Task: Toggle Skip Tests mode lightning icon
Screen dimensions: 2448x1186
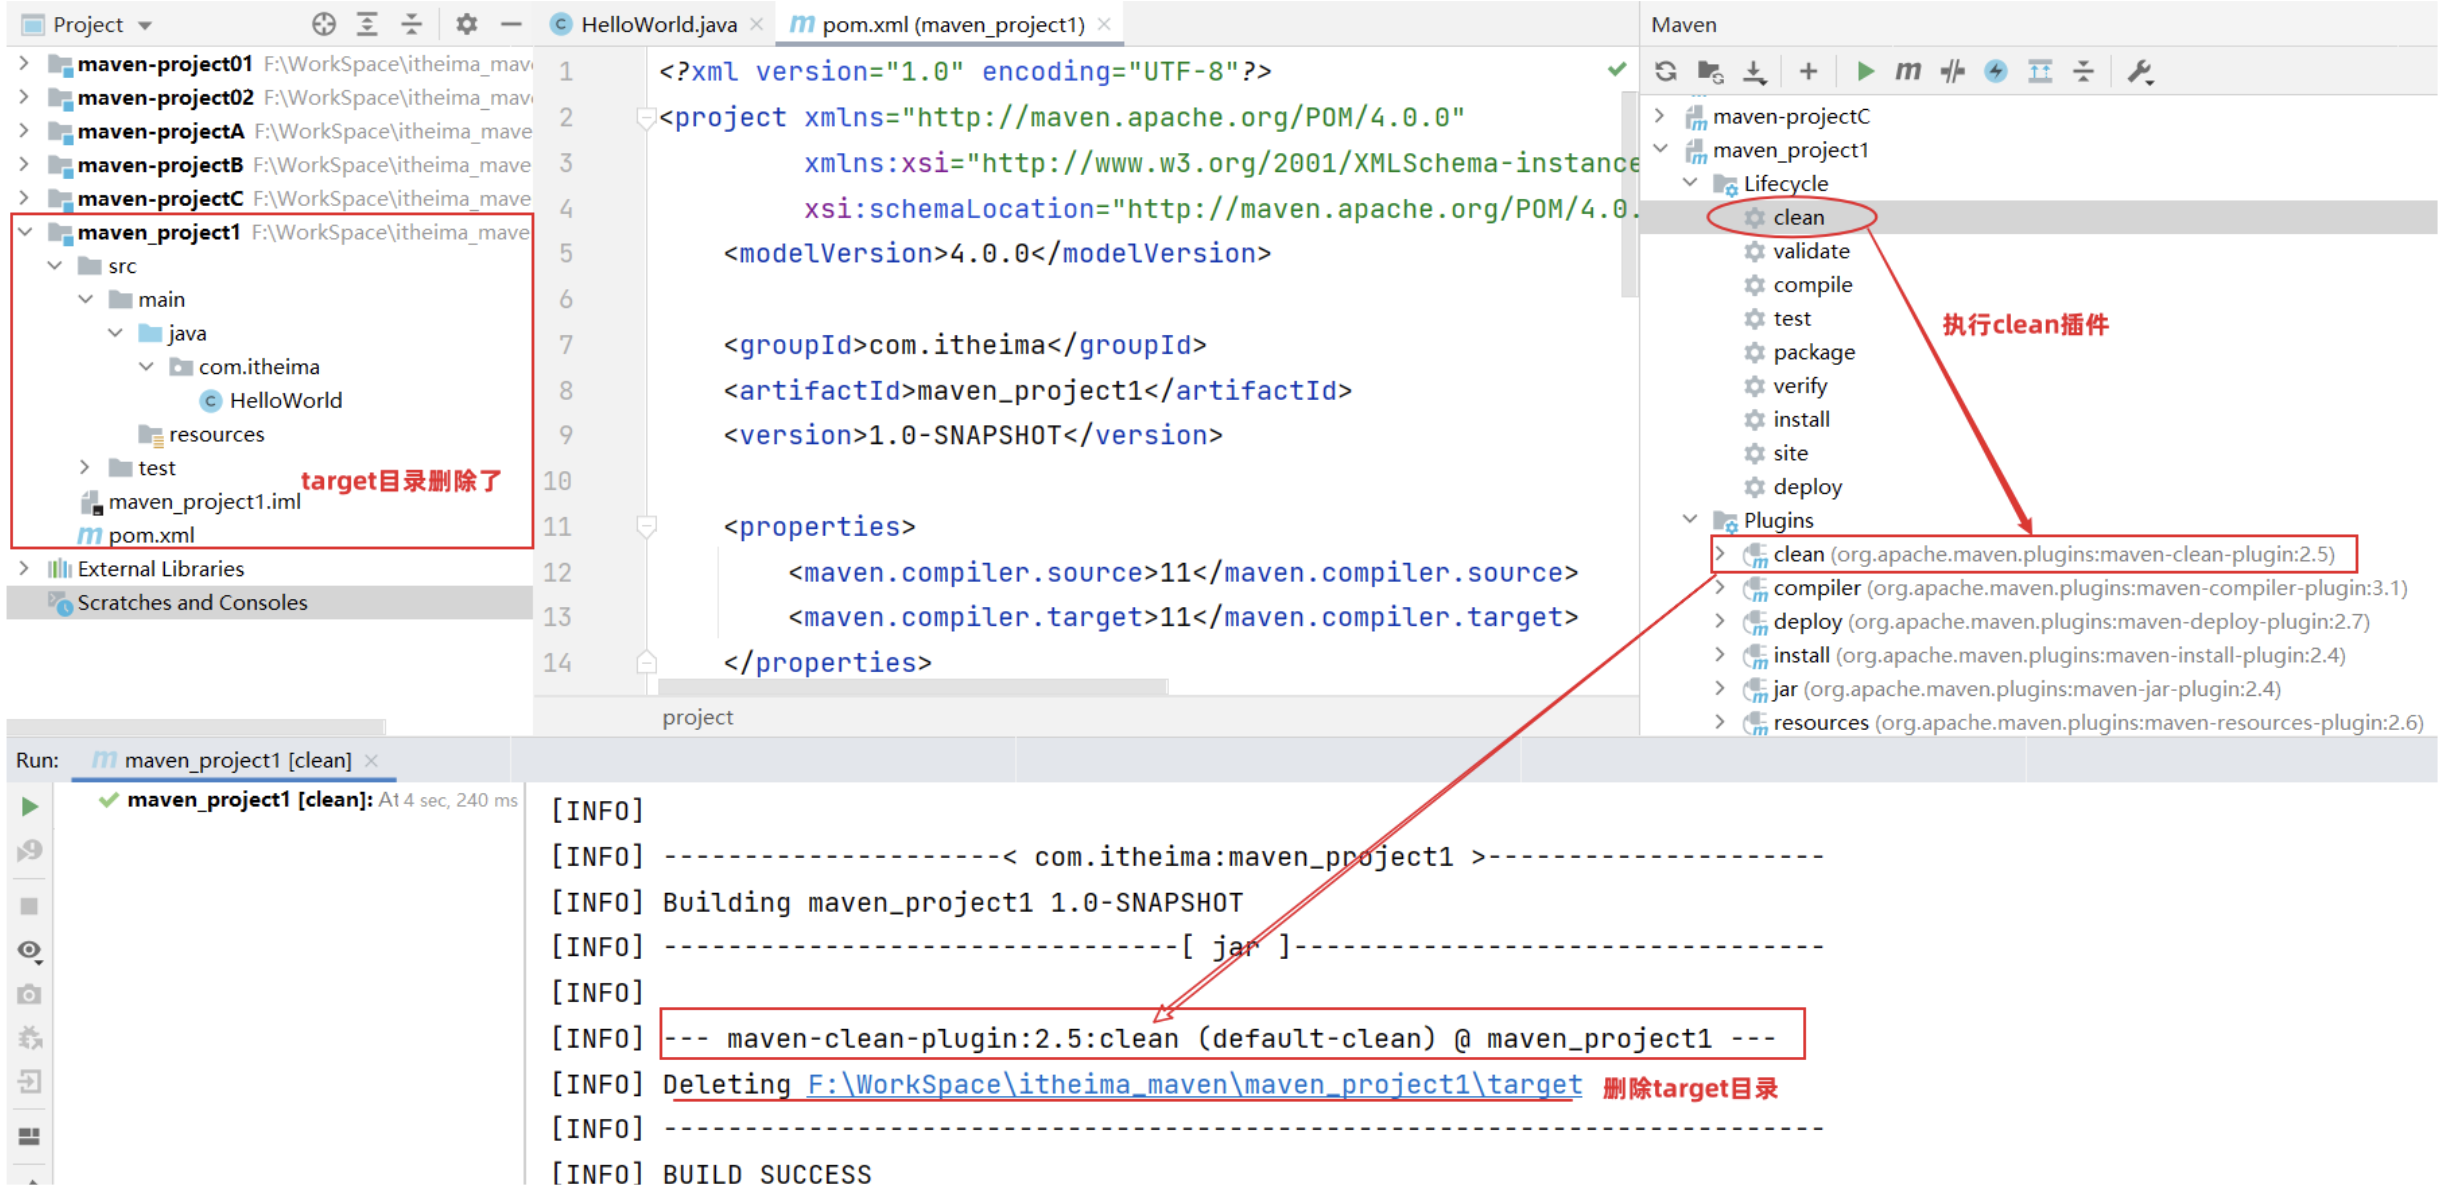Action: 1996,71
